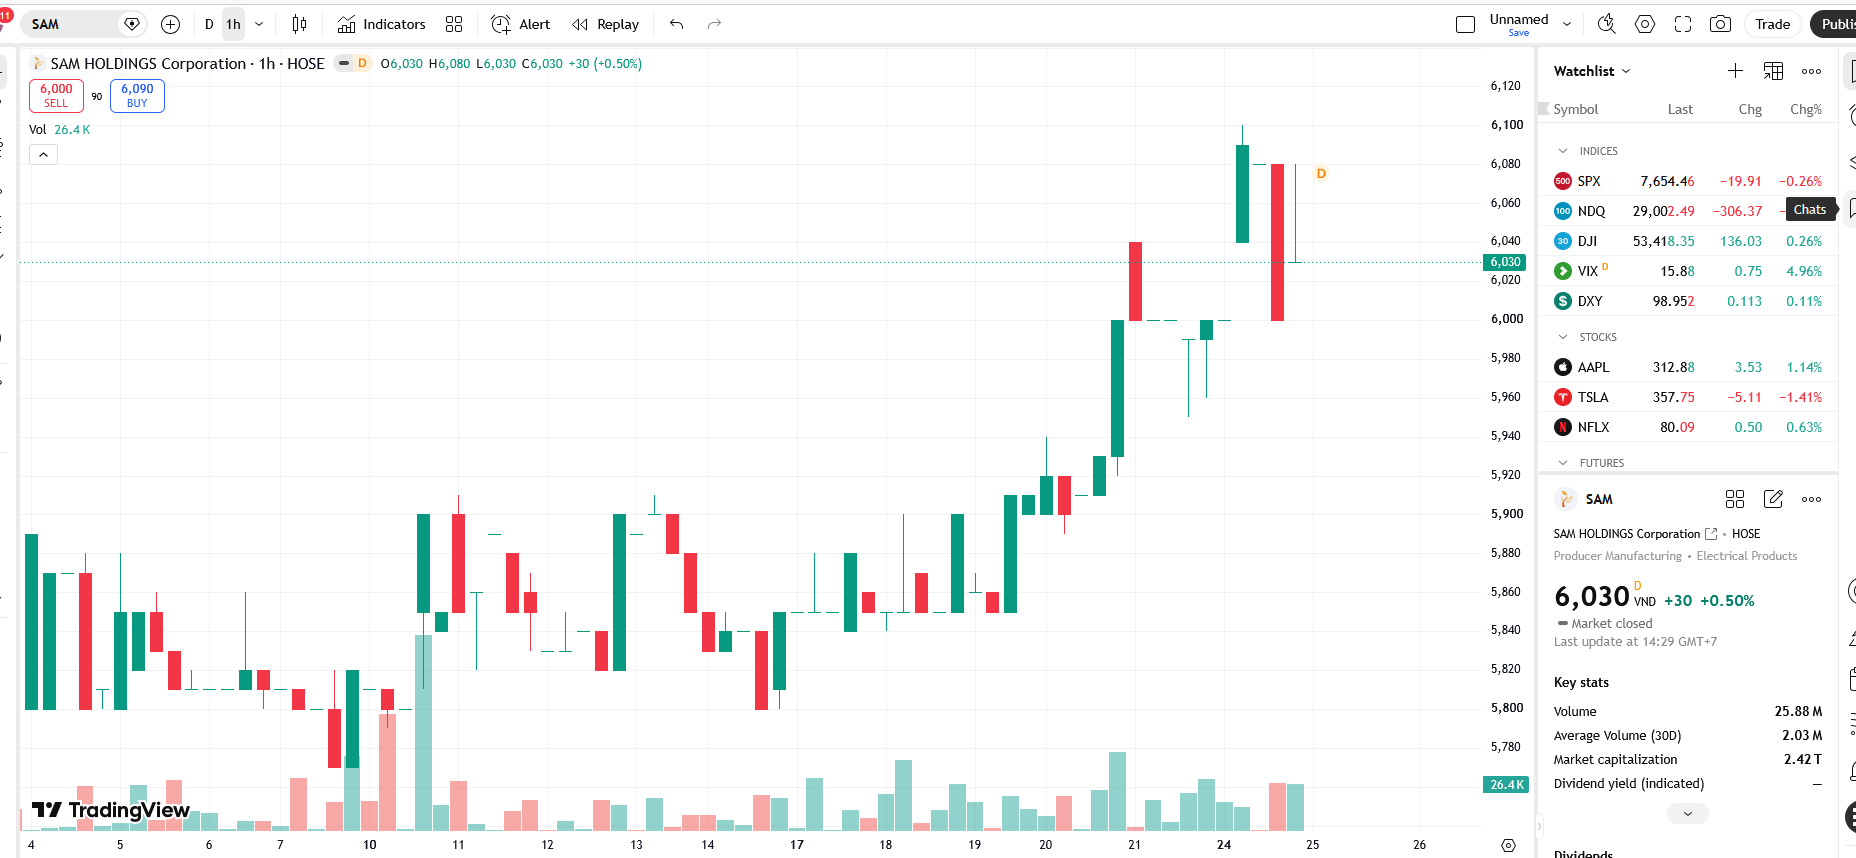This screenshot has width=1856, height=858.
Task: Open the layout setup square icon
Action: click(1466, 24)
